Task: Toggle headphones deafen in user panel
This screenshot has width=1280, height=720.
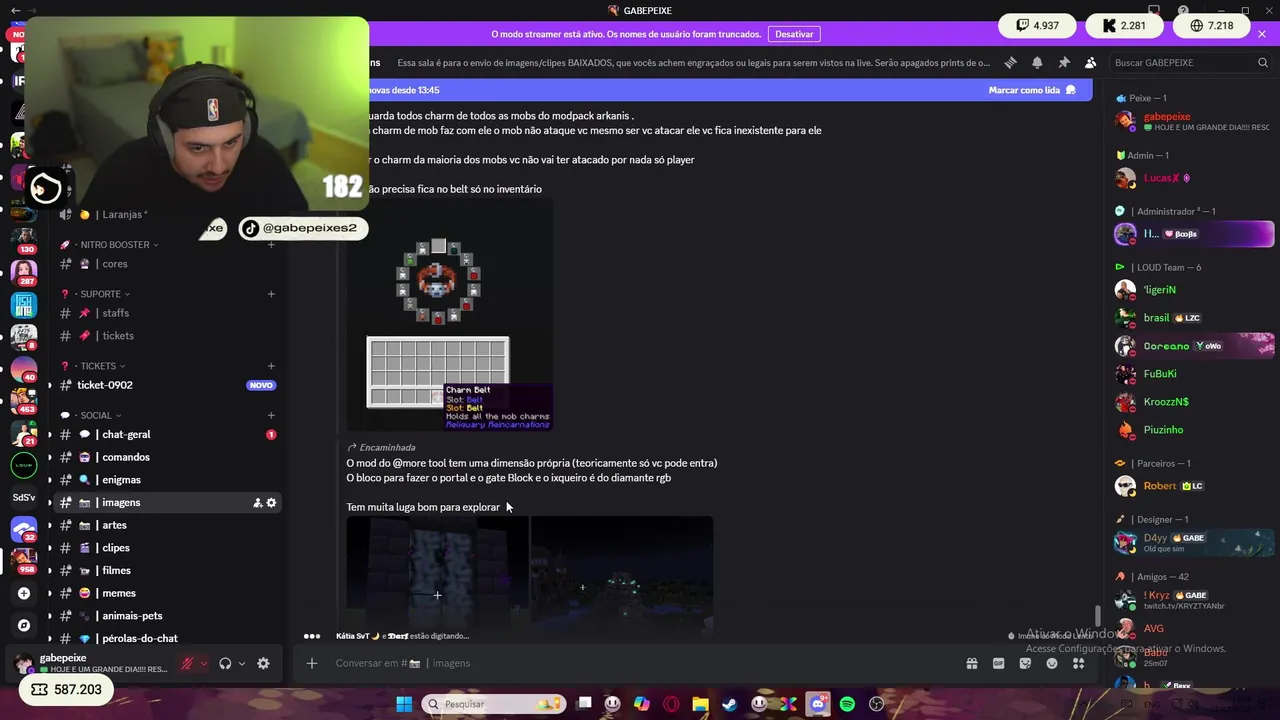Action: tap(225, 663)
